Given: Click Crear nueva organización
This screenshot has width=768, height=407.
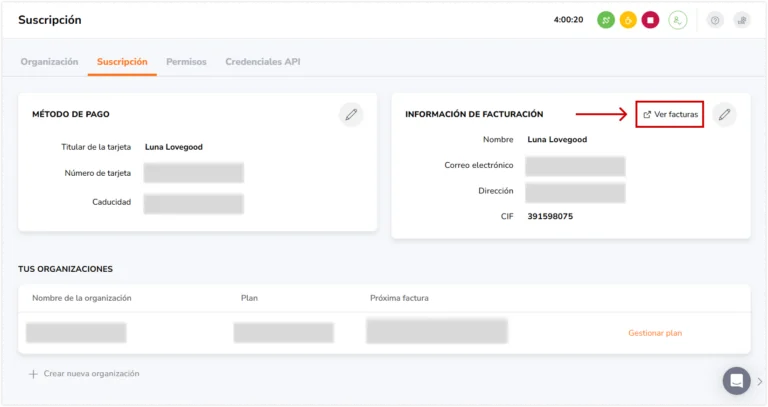Looking at the screenshot, I should click(84, 374).
